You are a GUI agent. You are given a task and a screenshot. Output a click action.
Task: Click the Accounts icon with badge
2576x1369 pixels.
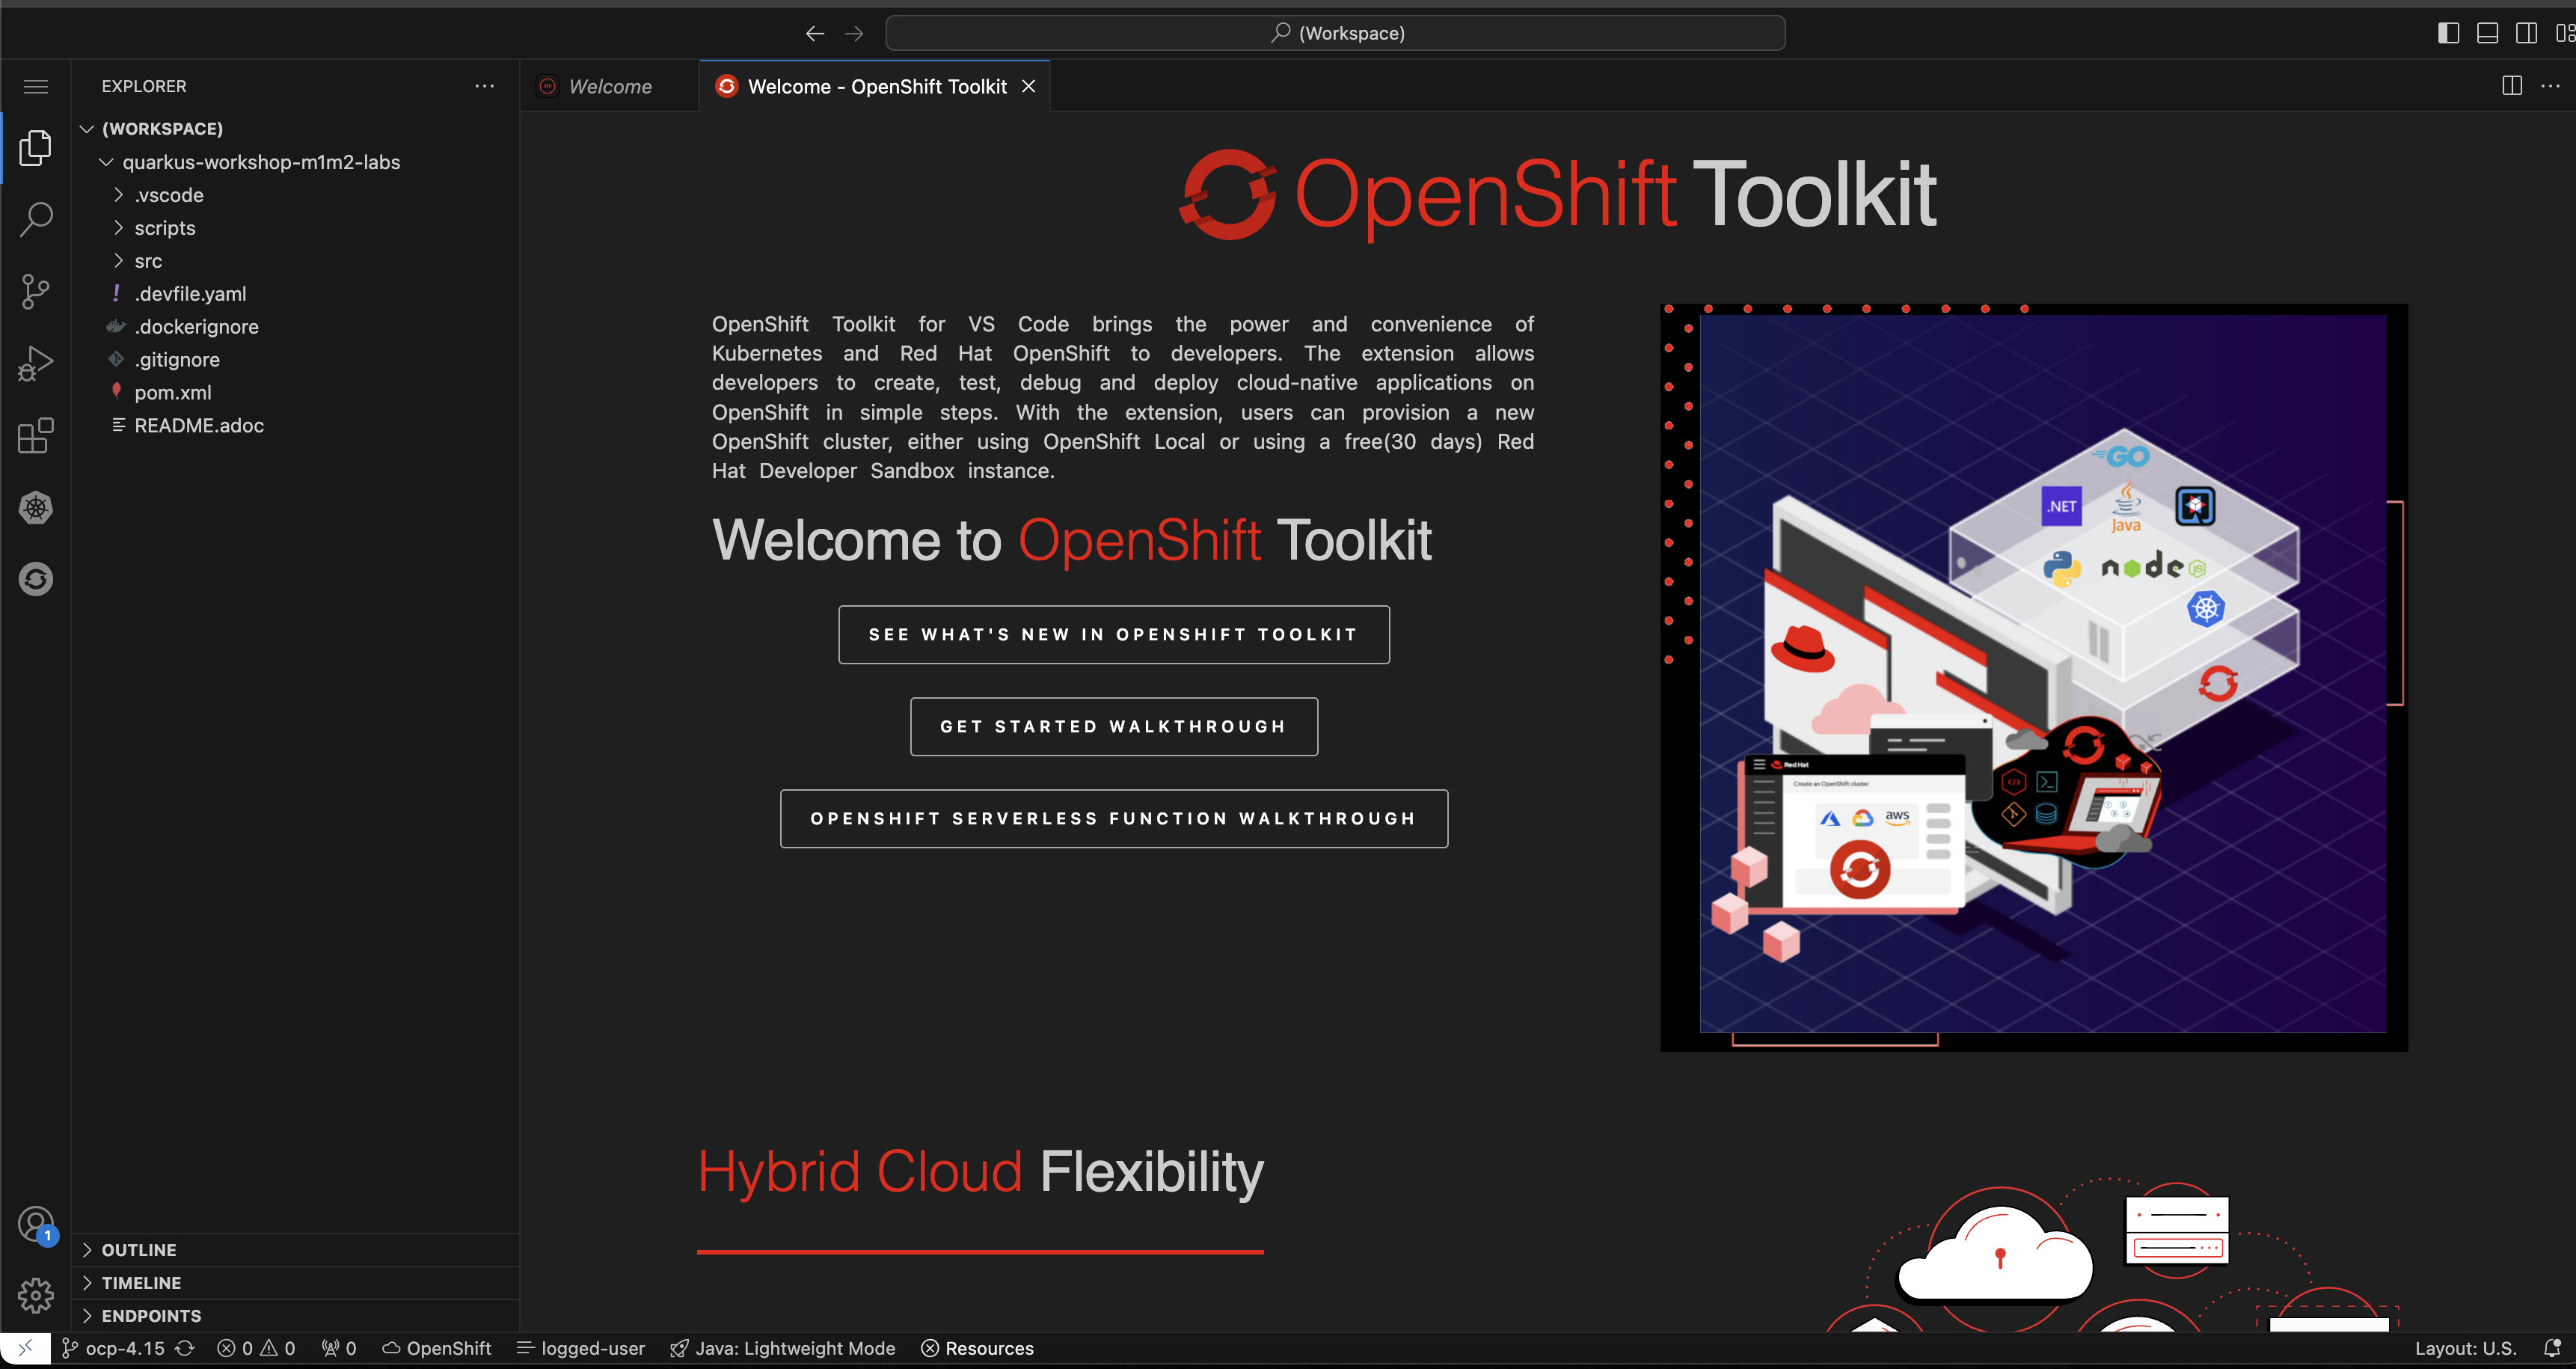coord(36,1224)
